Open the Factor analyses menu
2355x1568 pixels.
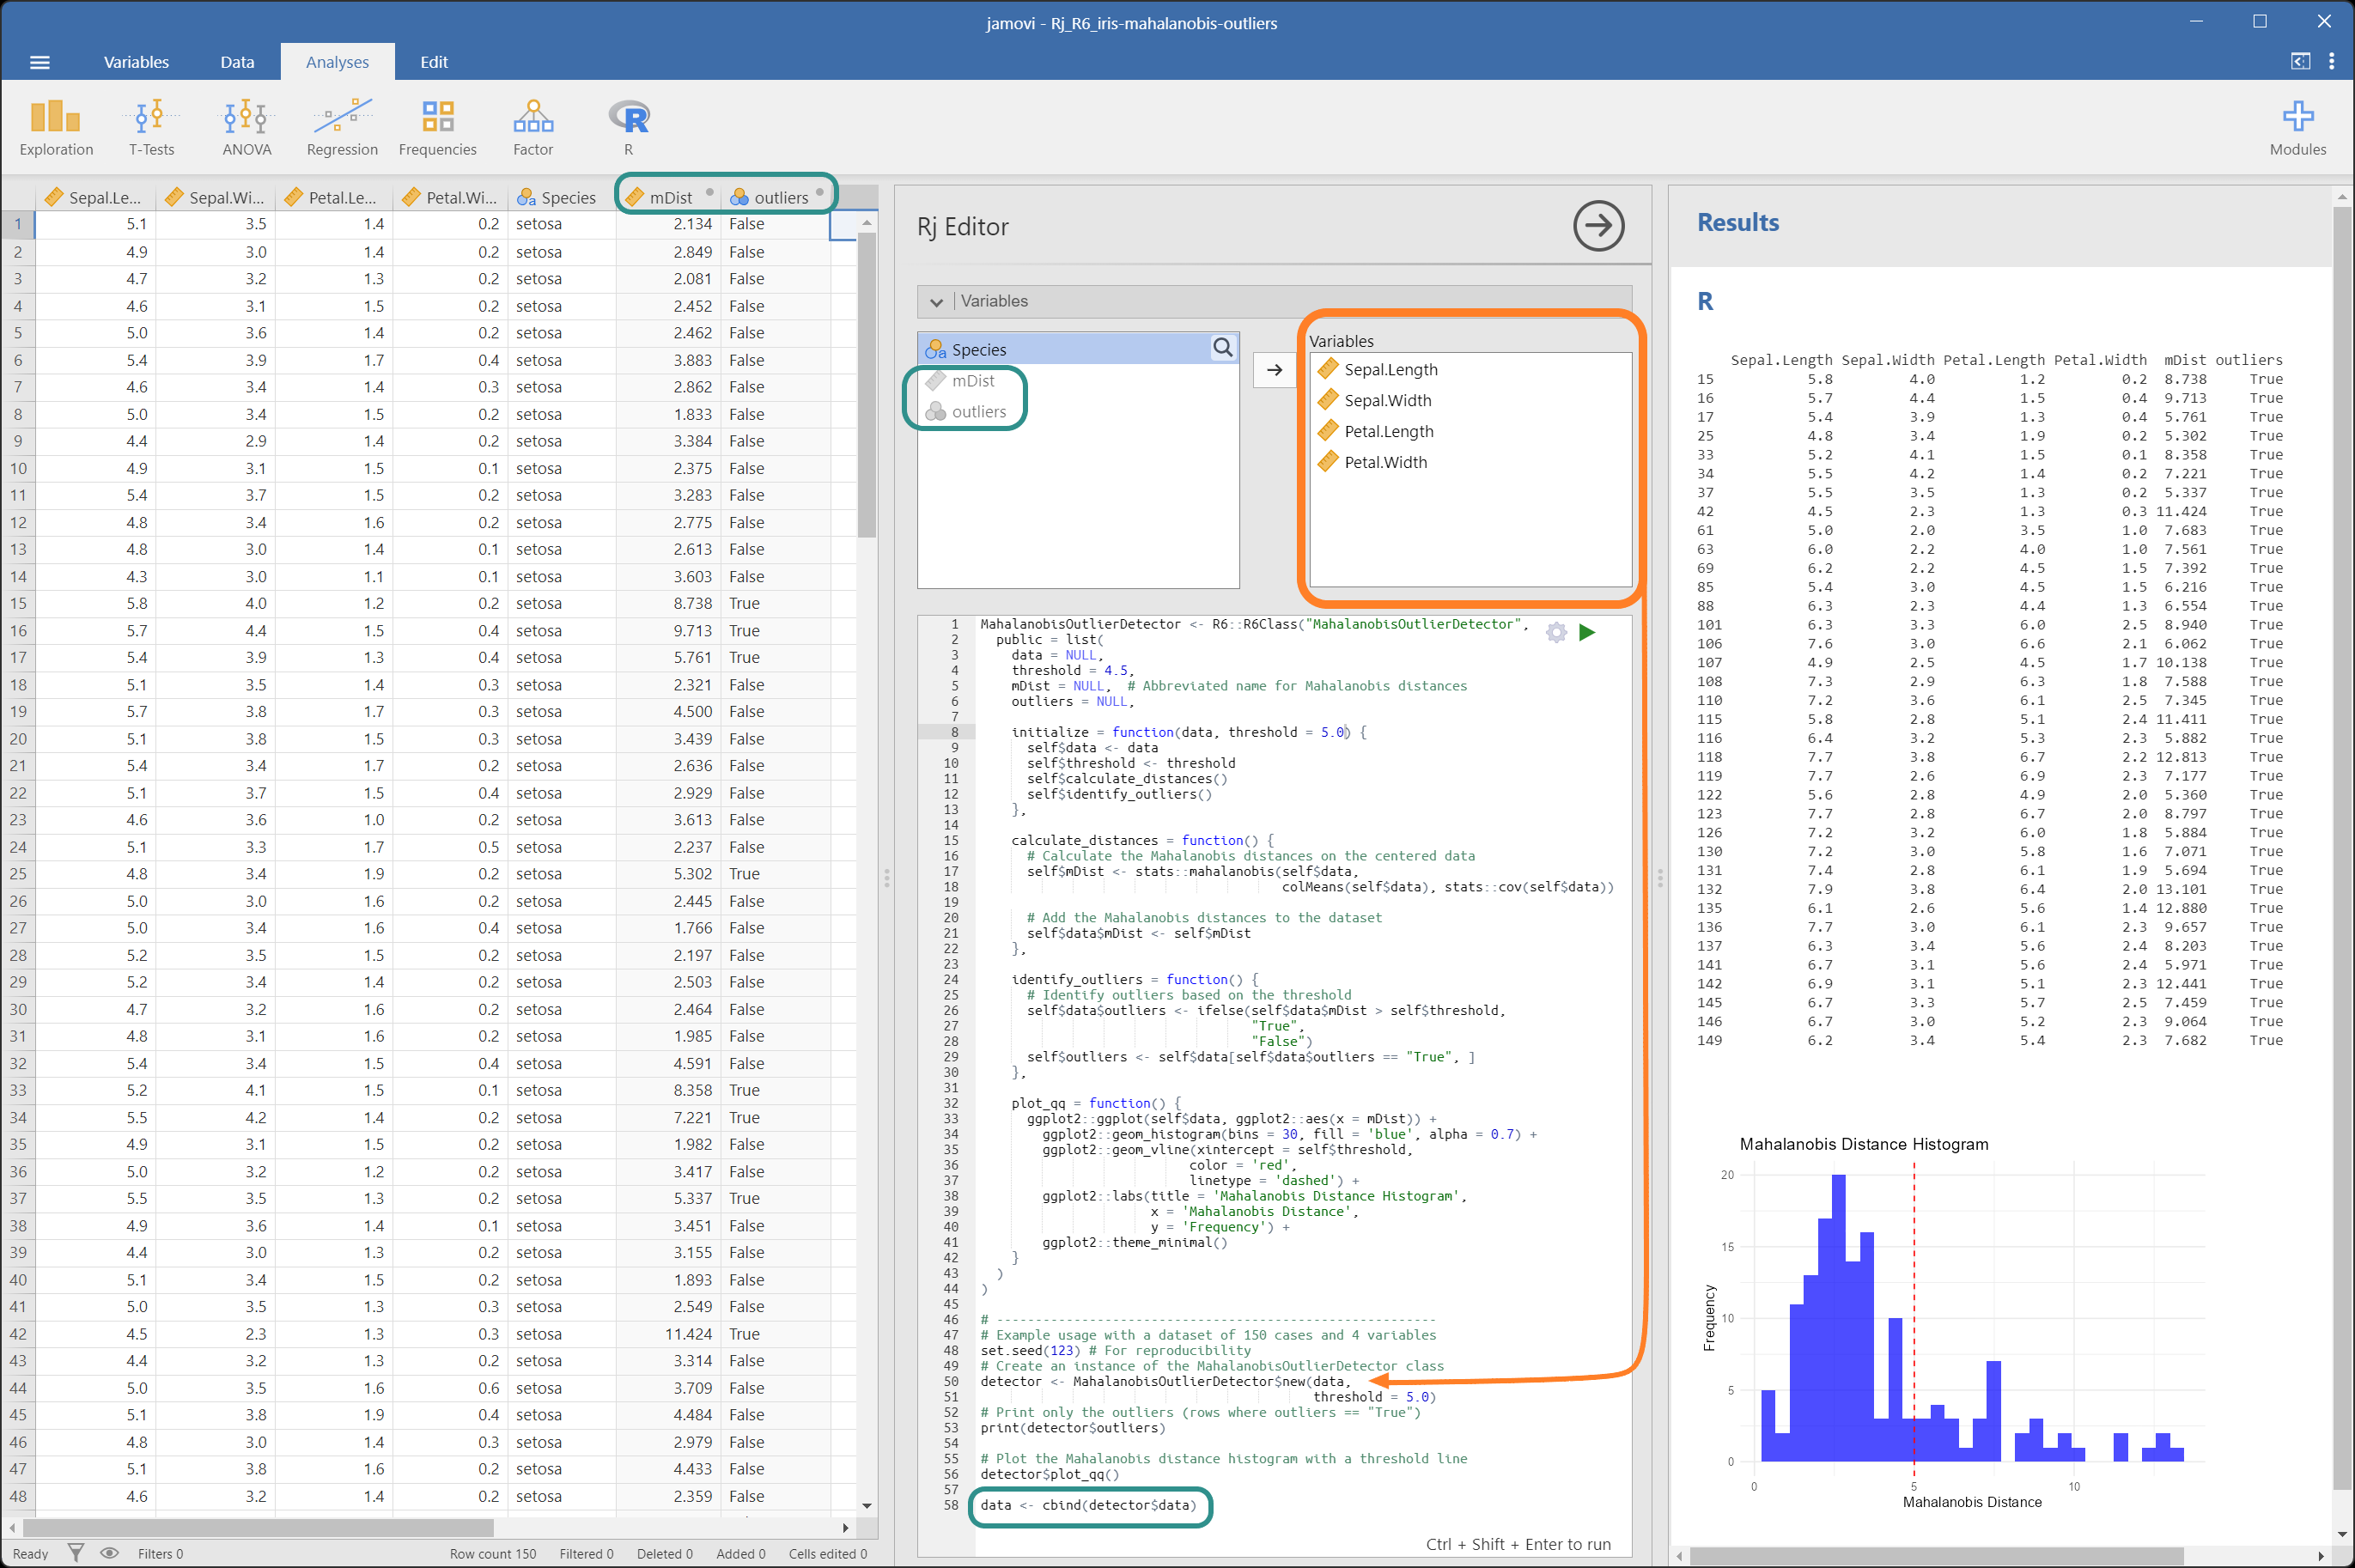(x=533, y=127)
